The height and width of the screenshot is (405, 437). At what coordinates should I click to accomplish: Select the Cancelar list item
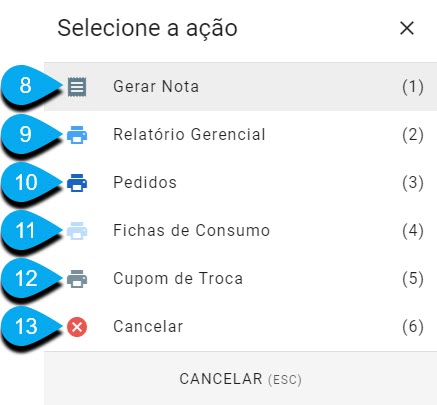point(240,327)
